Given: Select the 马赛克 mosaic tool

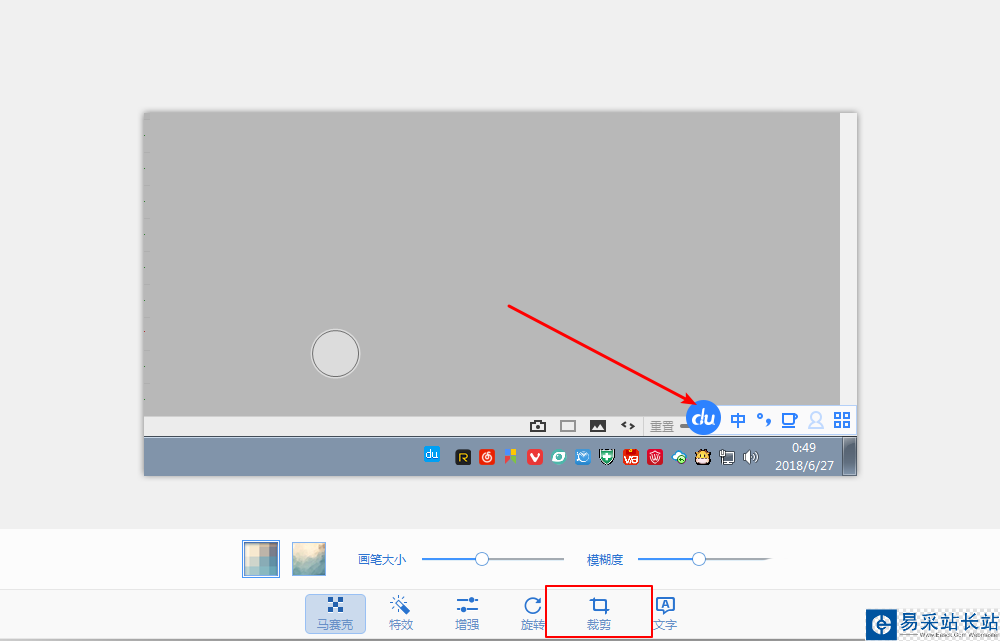Looking at the screenshot, I should tap(335, 614).
